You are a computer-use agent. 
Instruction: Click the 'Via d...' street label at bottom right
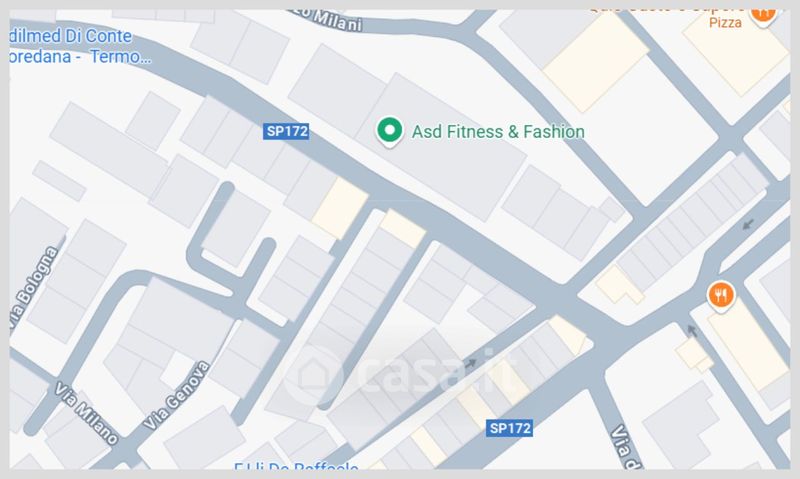626,447
